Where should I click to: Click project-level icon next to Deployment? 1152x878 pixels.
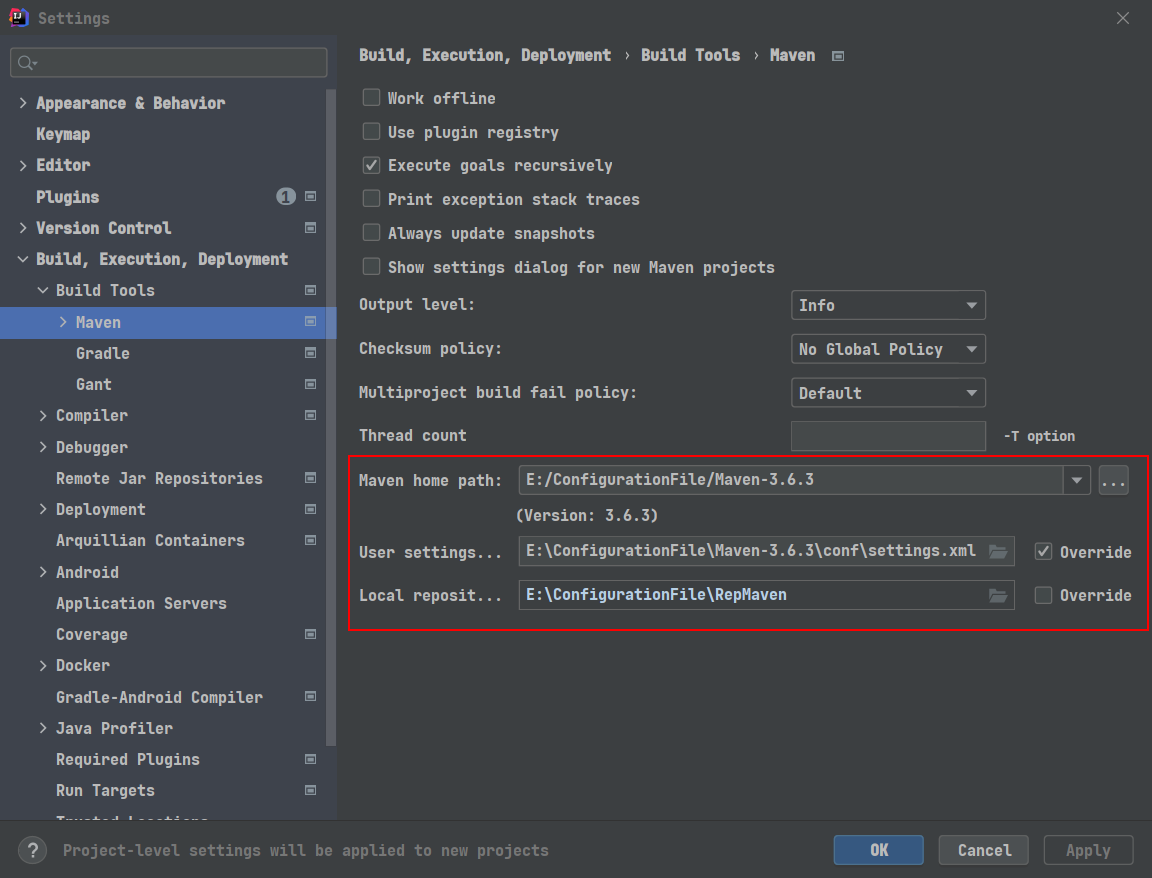[x=311, y=509]
